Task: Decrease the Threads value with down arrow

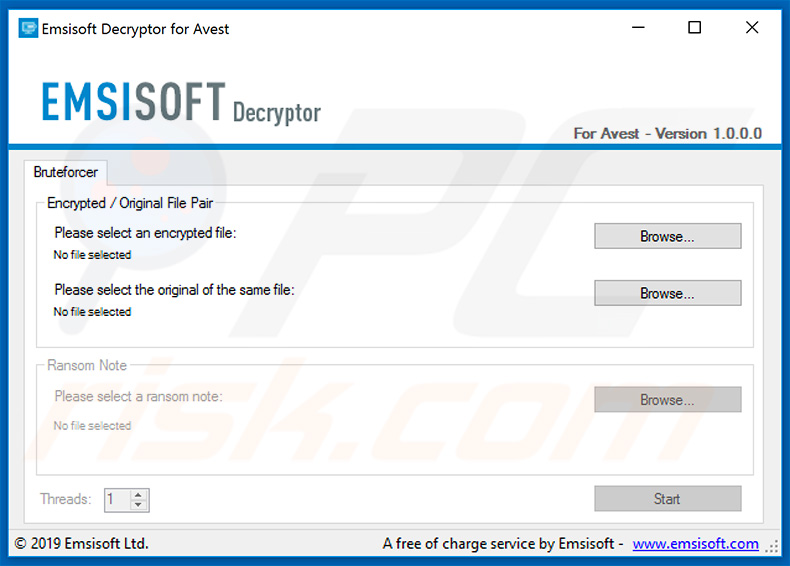Action: pyautogui.click(x=138, y=505)
